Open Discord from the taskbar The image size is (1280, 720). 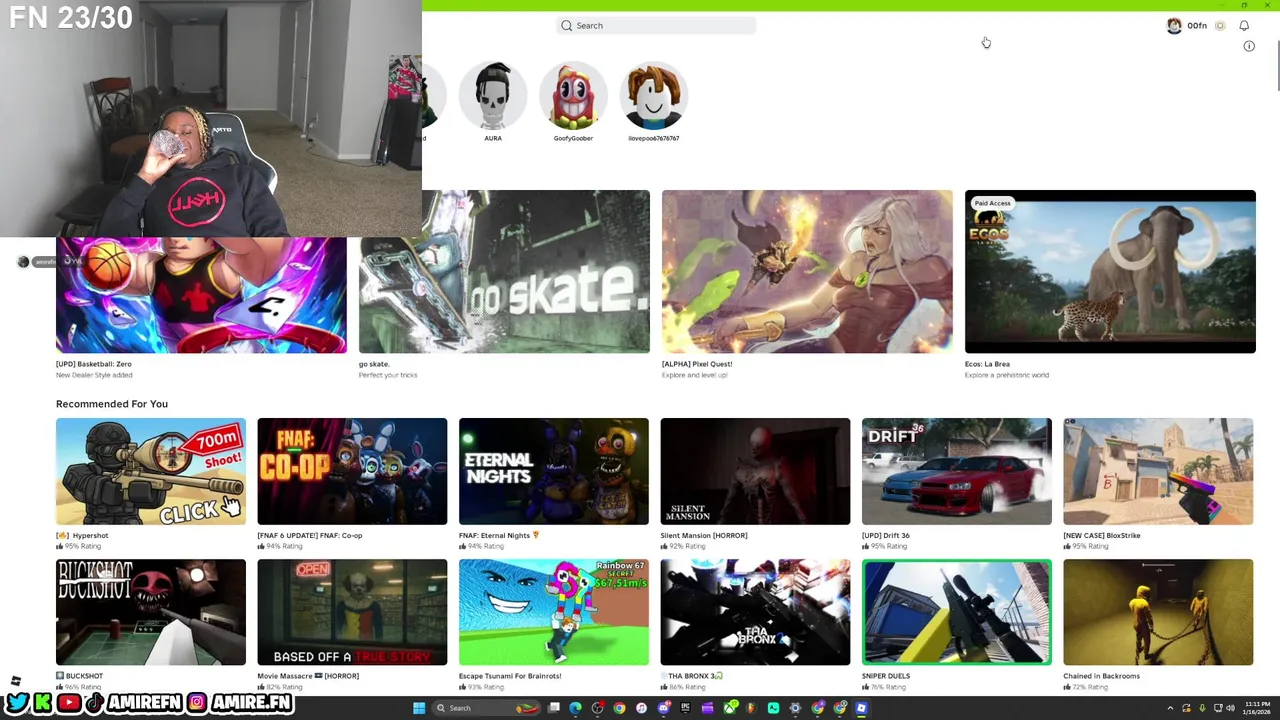664,708
